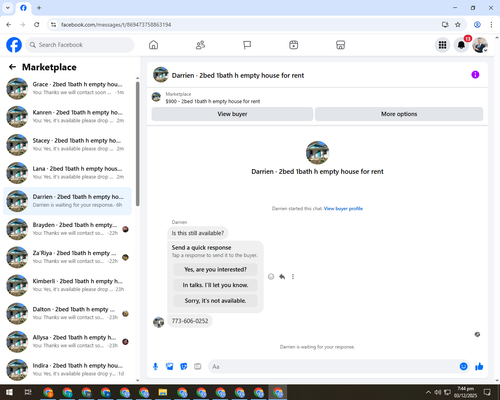Open the Reels video icon

[x=293, y=45]
